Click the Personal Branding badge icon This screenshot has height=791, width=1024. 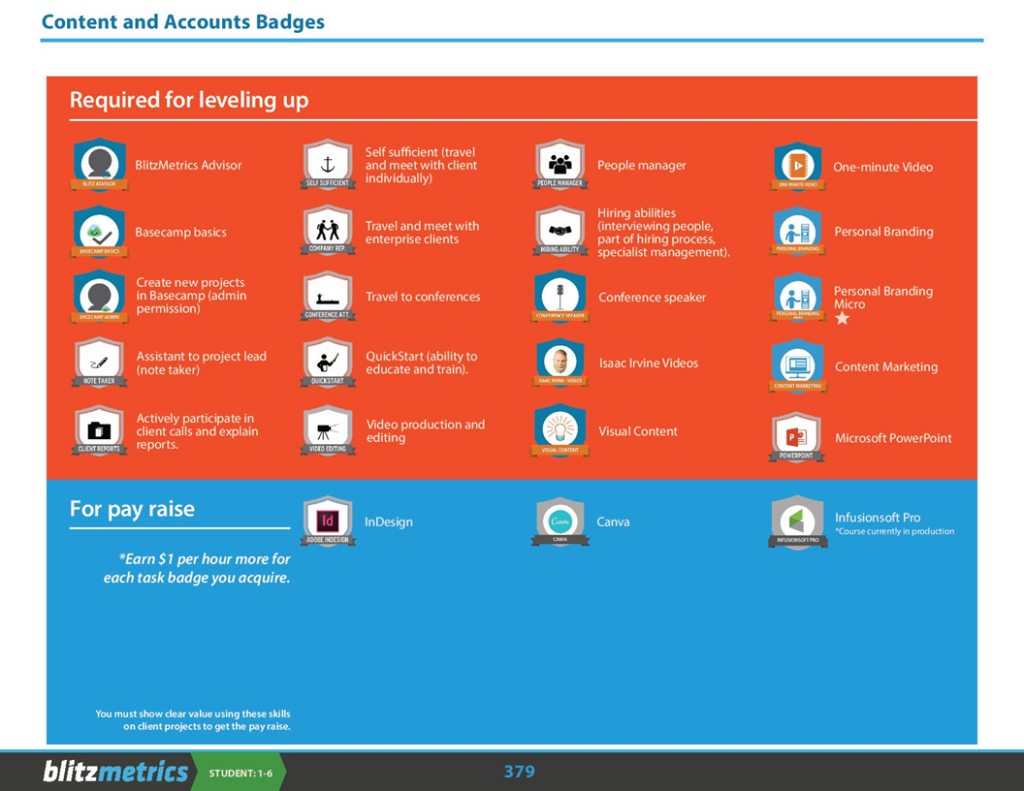[x=798, y=232]
